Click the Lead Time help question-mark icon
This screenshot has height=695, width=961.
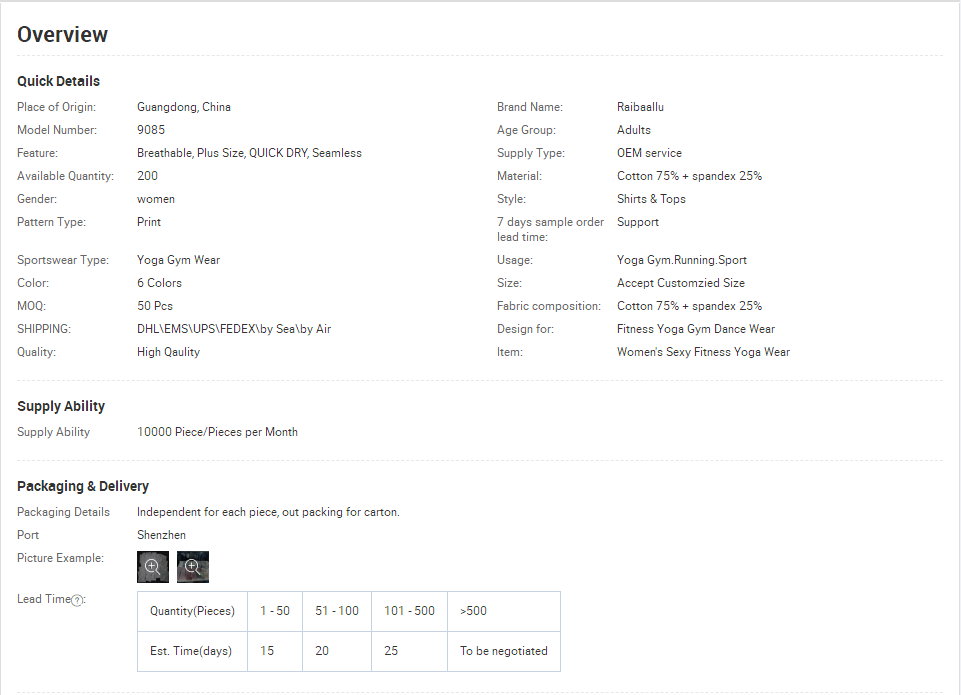click(x=77, y=601)
